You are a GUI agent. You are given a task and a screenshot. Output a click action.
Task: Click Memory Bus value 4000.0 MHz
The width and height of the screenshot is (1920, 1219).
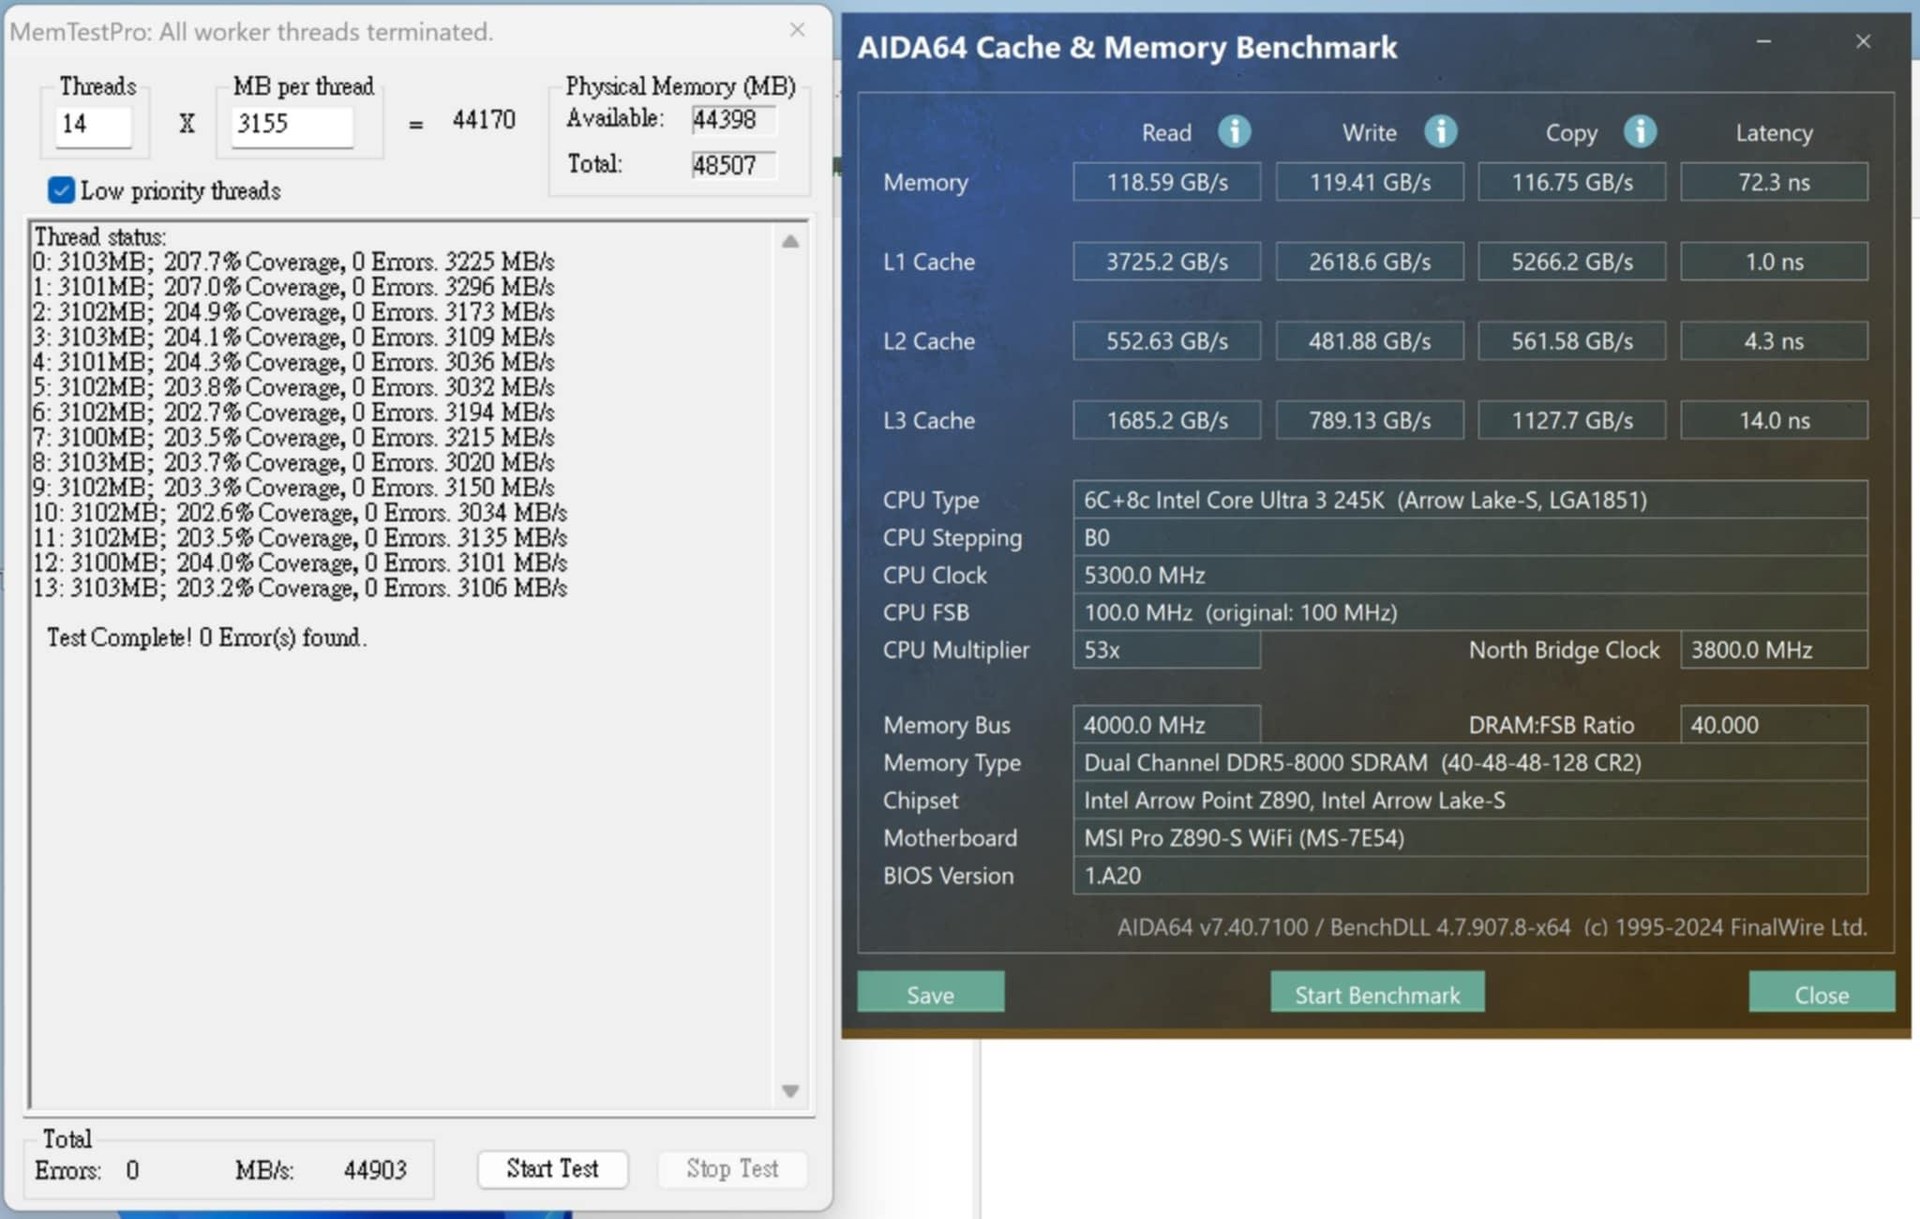tap(1166, 725)
